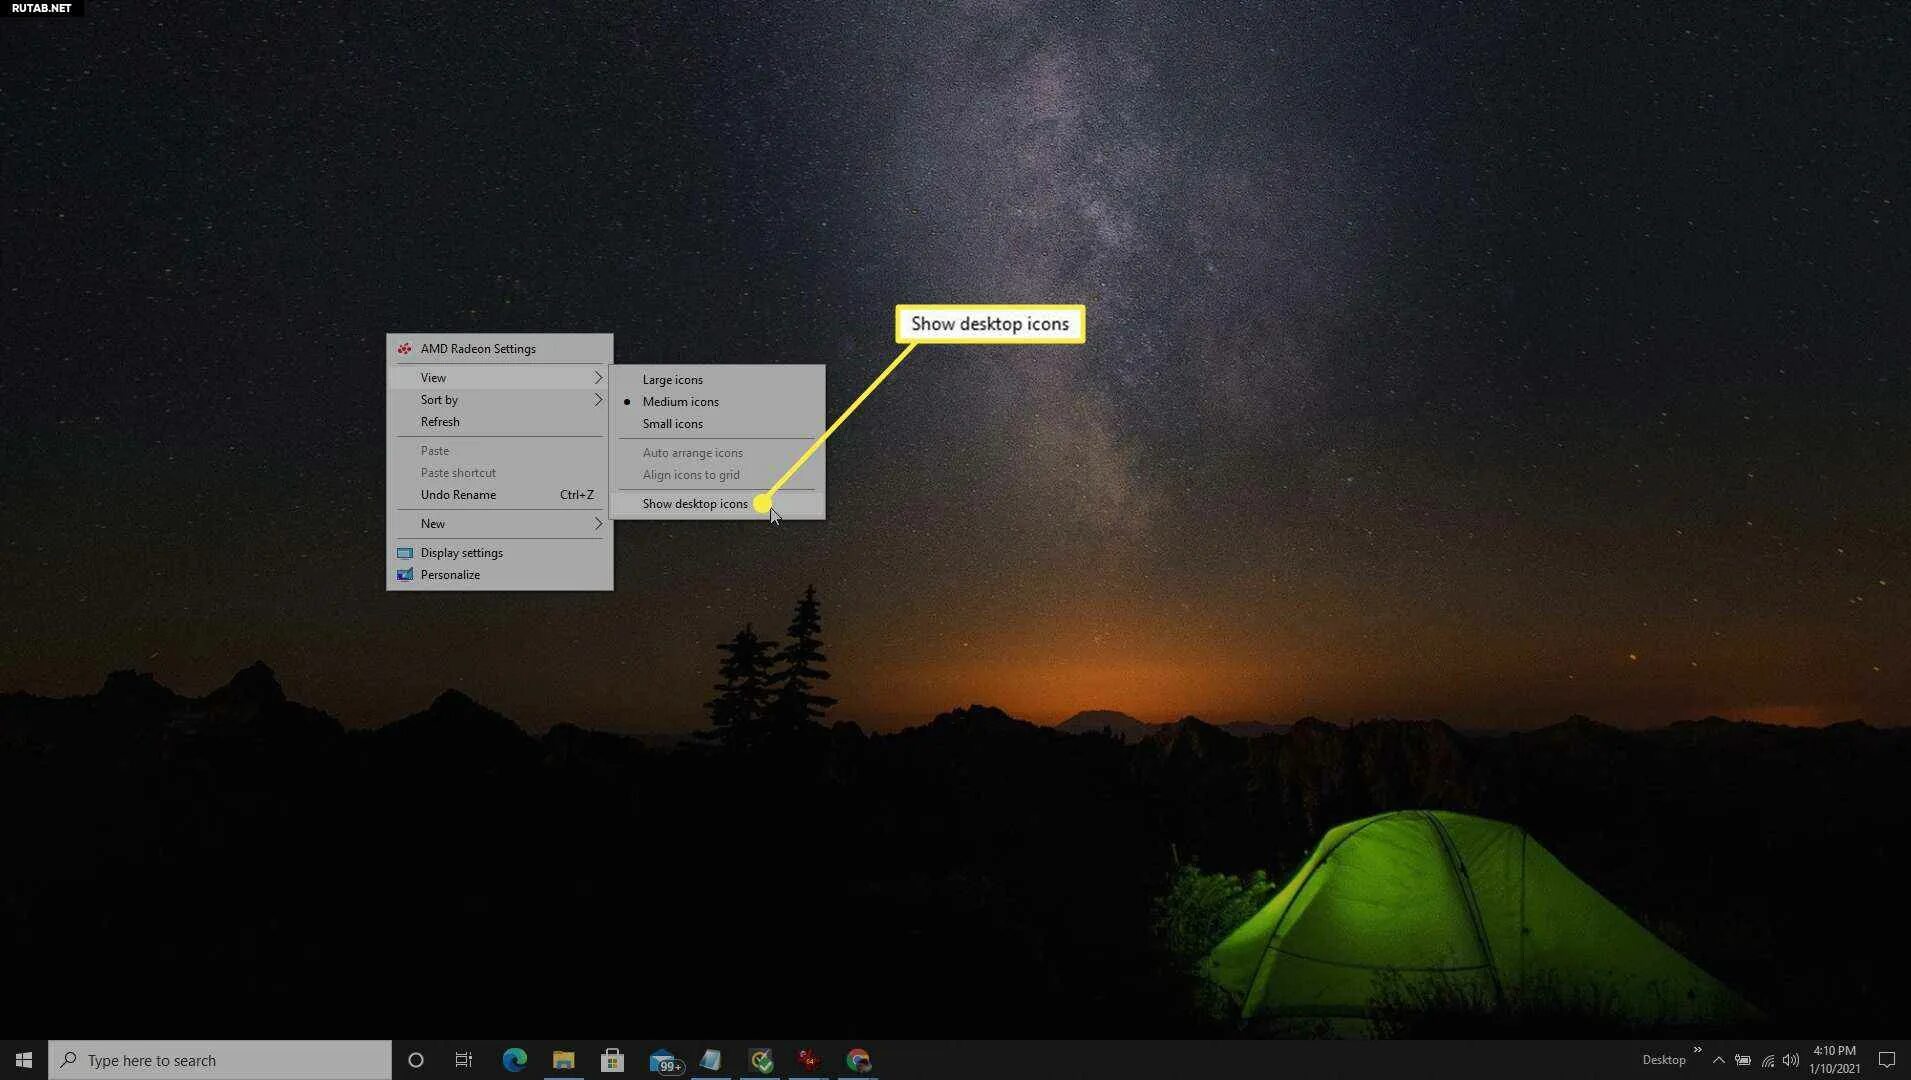Choose Refresh in the context menu
This screenshot has width=1911, height=1080.
click(x=500, y=422)
